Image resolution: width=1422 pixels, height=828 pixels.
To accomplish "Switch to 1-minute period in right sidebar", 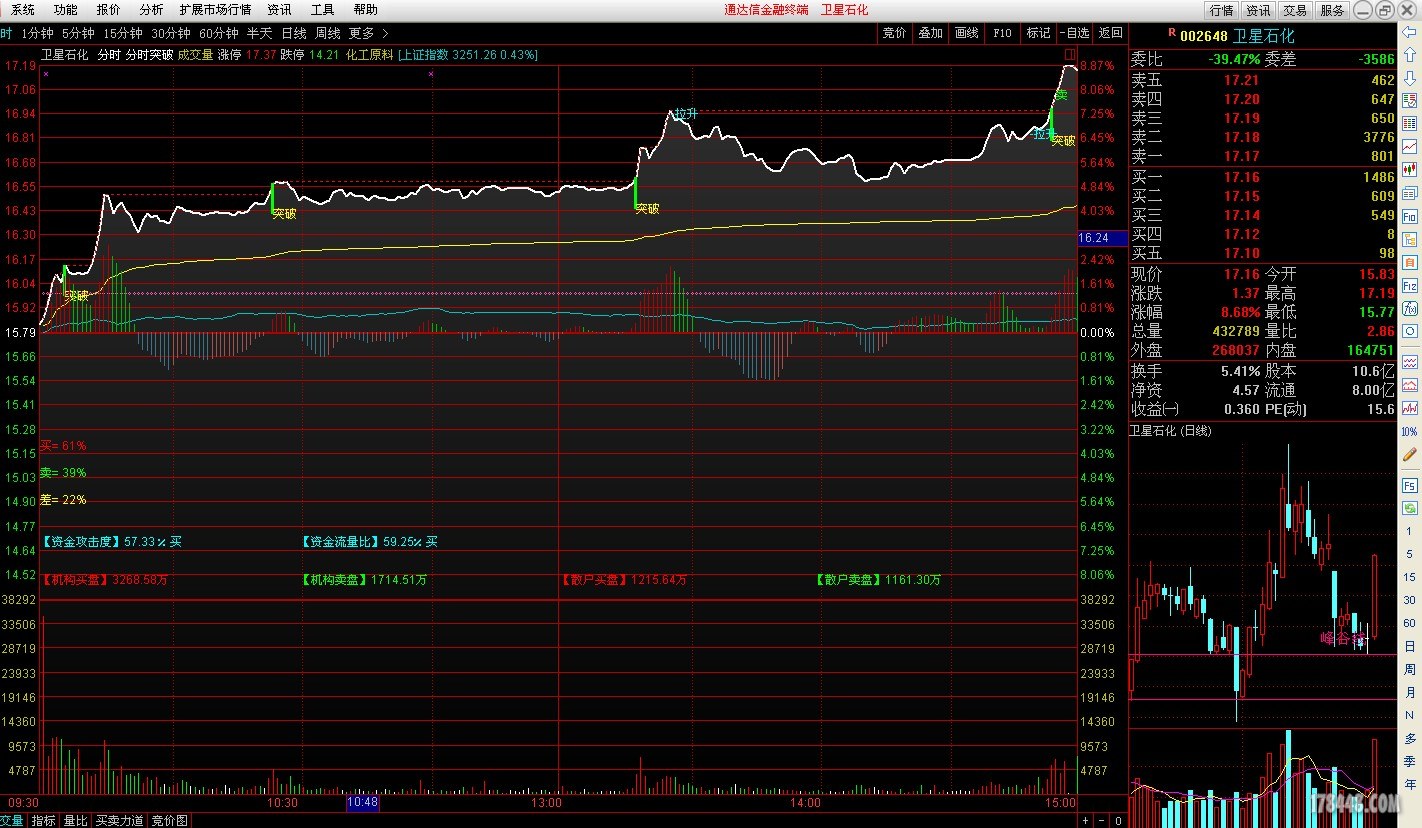I will [x=1410, y=531].
